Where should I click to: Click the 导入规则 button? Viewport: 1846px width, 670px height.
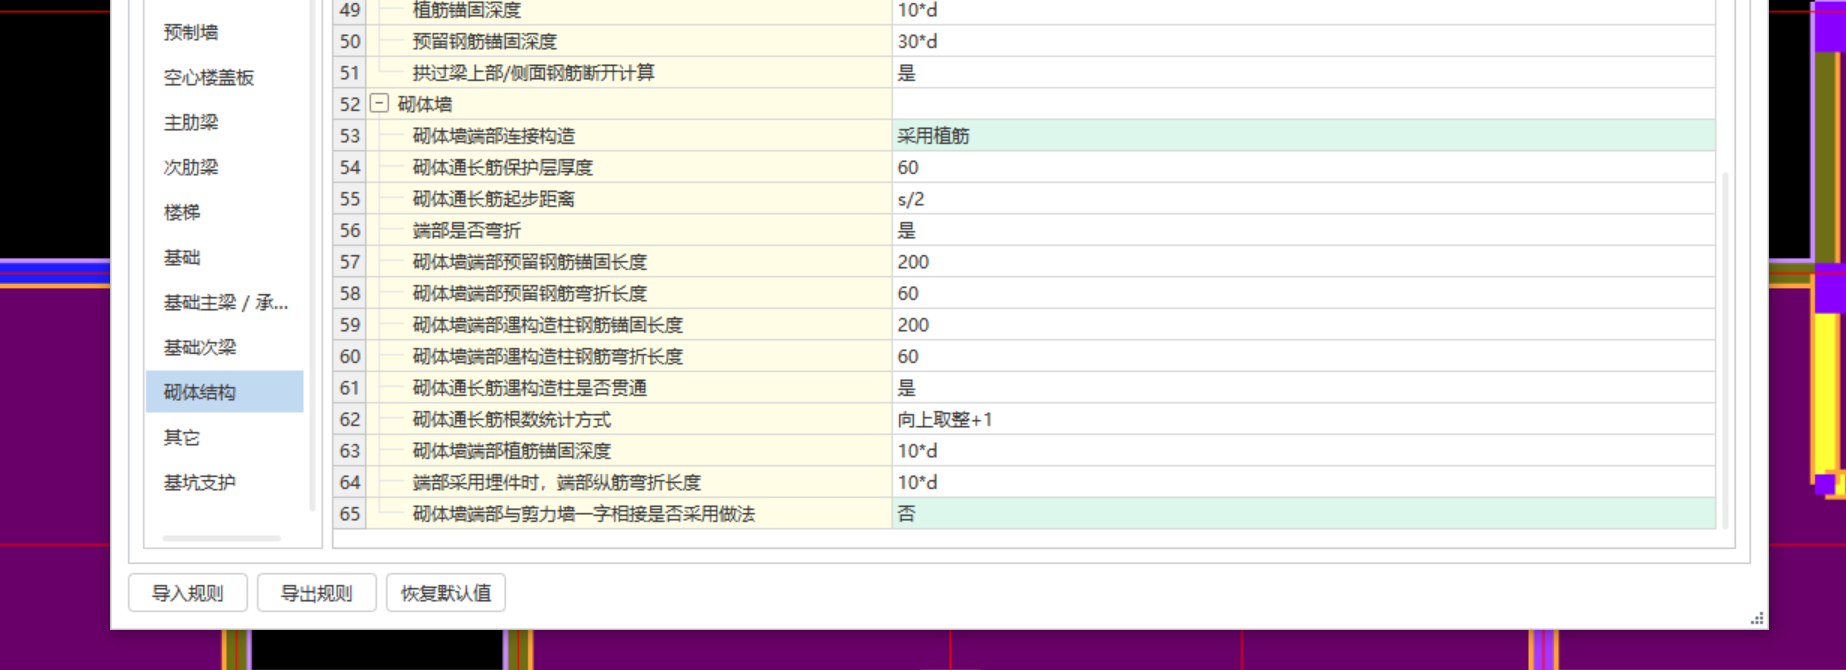[x=188, y=593]
